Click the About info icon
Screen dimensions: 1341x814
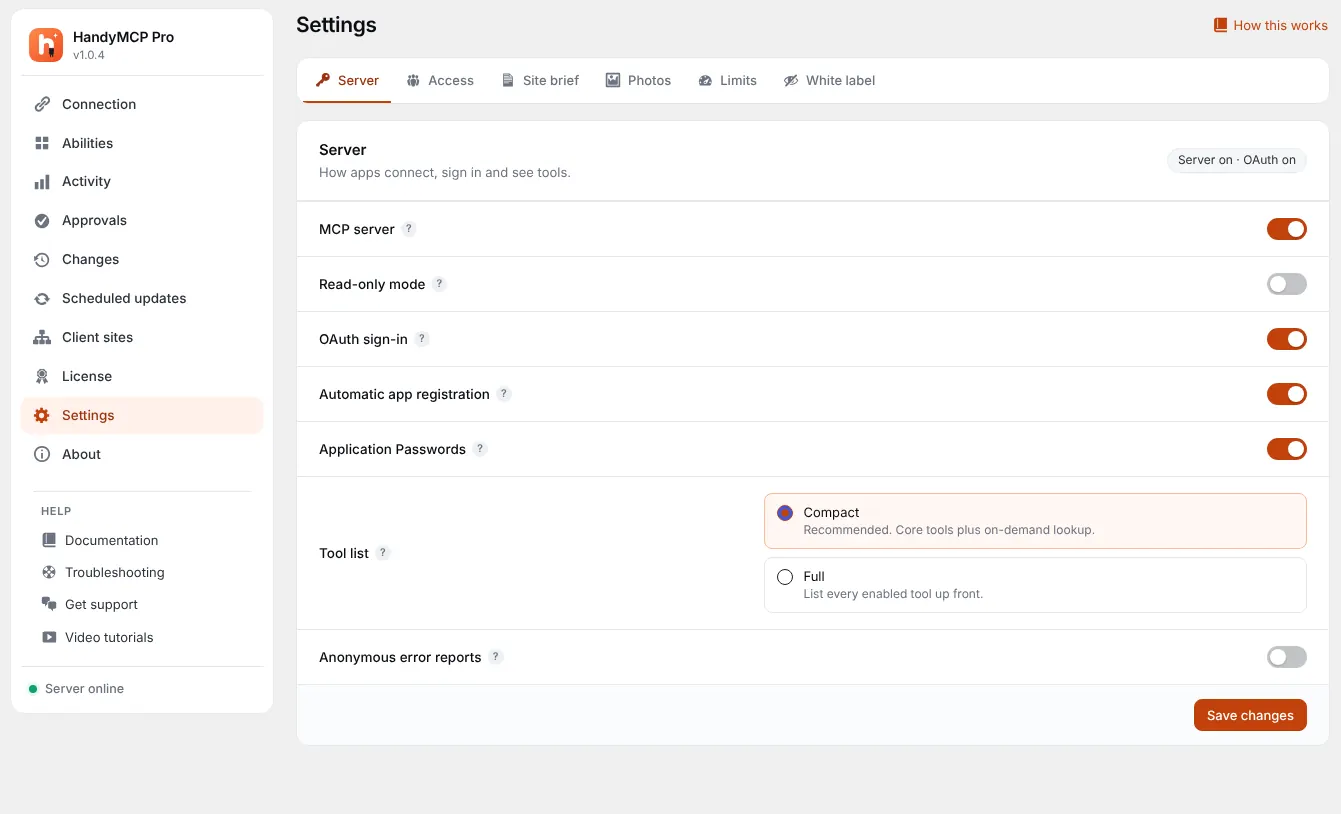tap(42, 455)
